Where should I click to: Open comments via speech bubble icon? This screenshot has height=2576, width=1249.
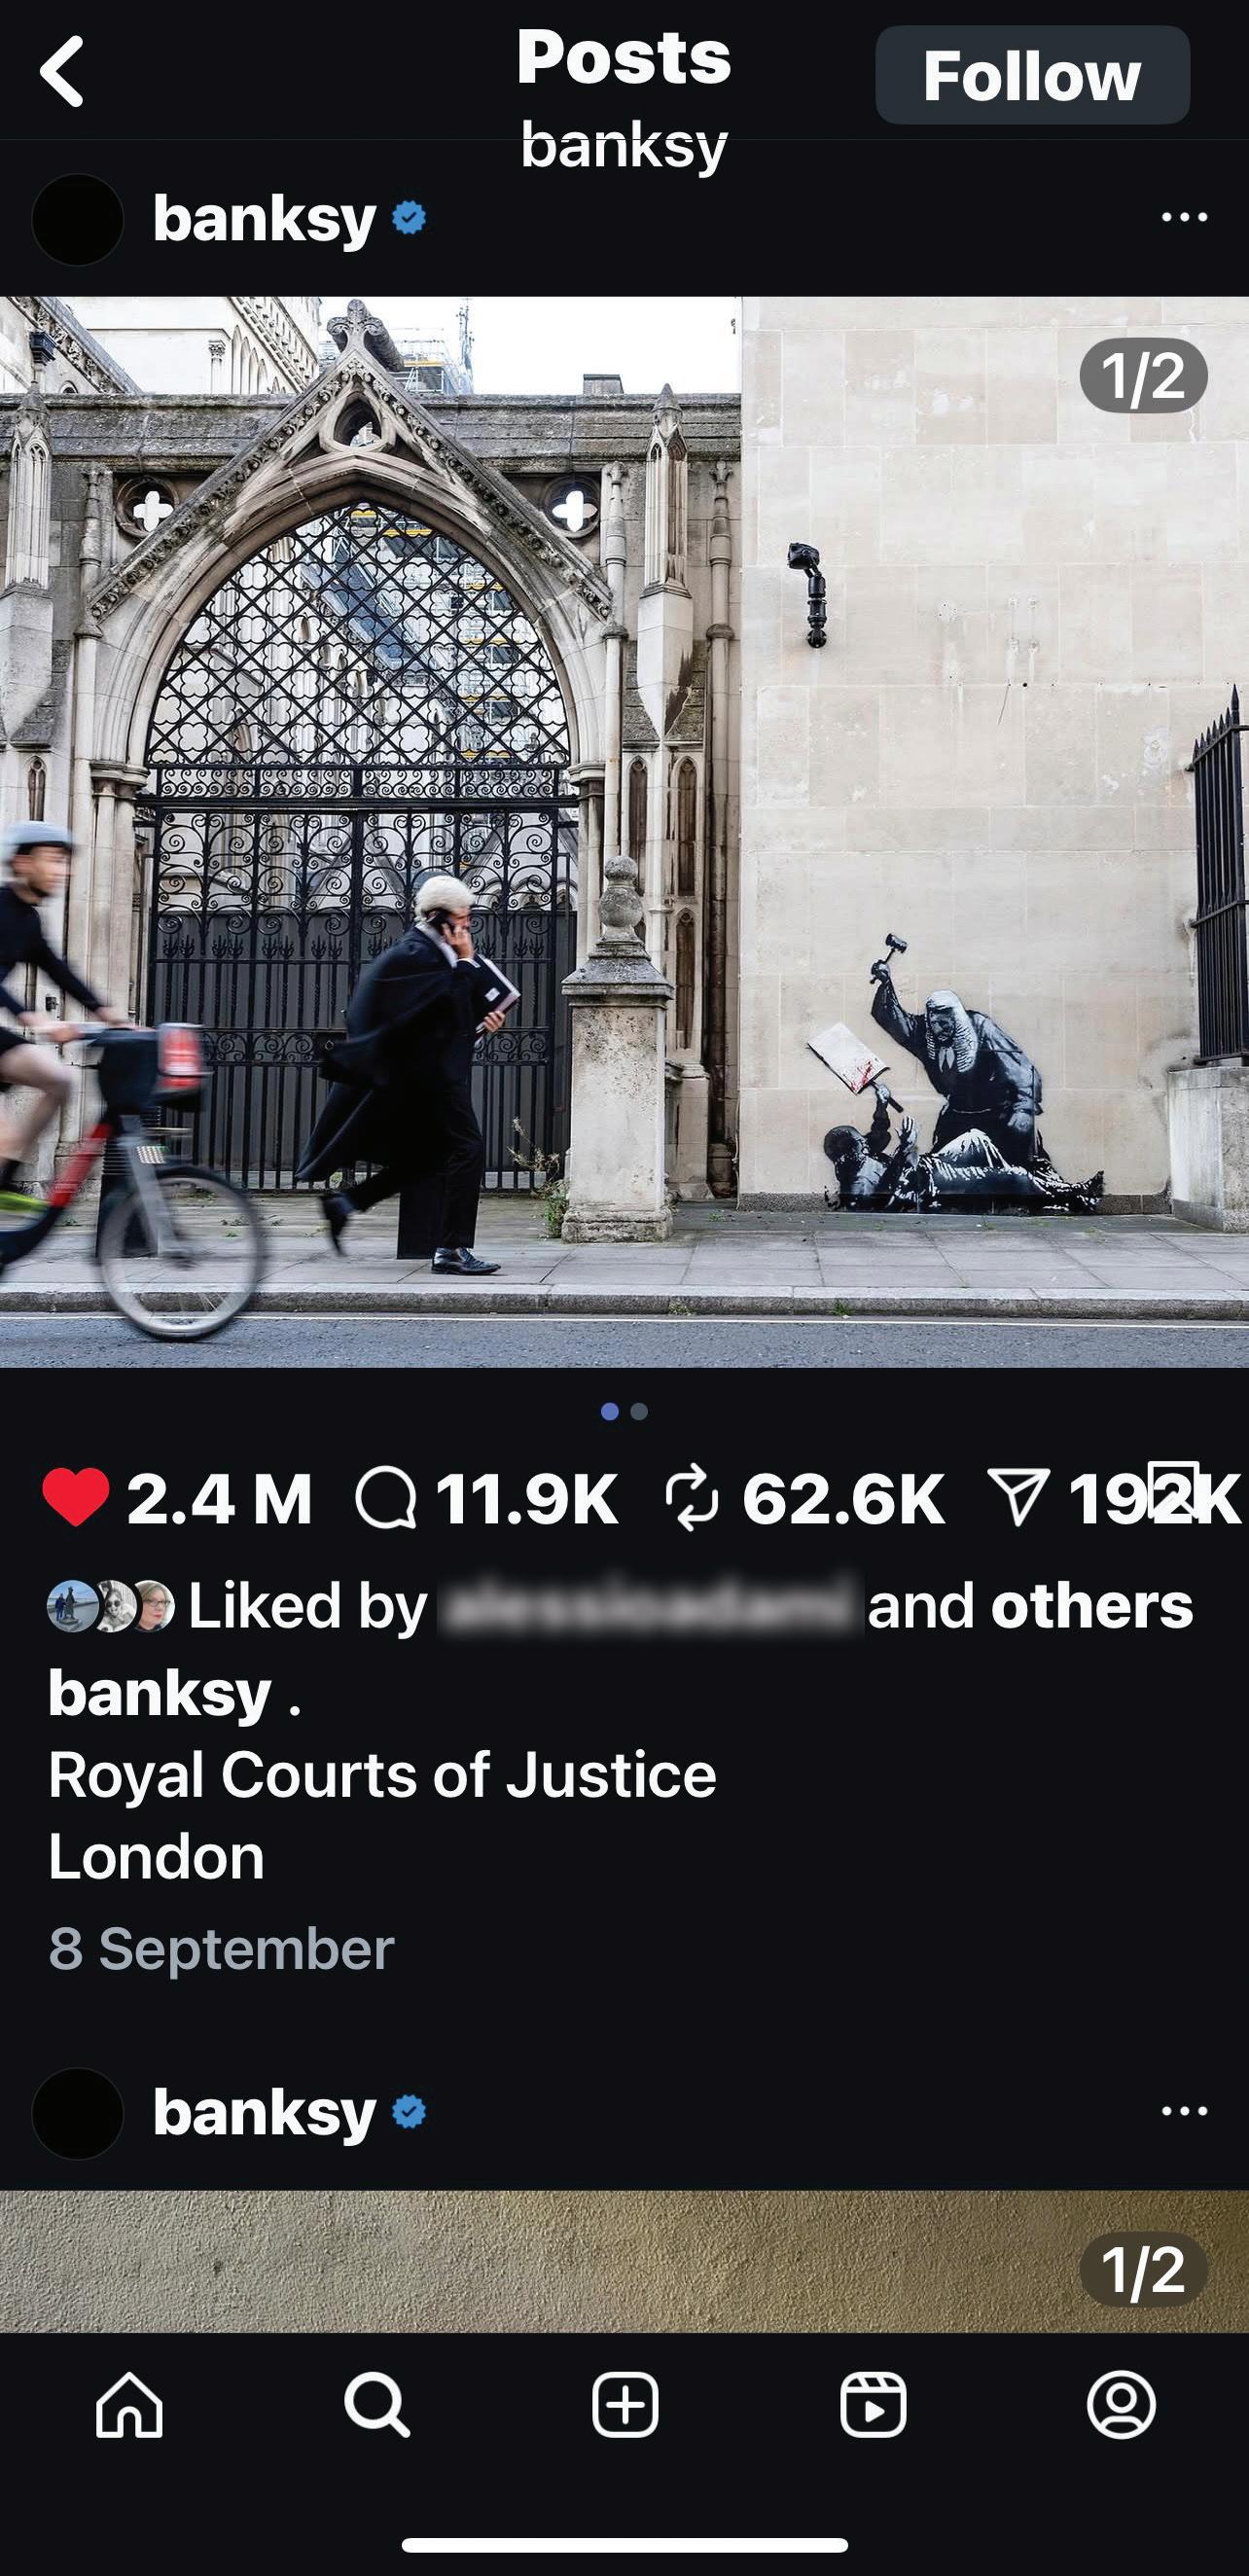(386, 1497)
